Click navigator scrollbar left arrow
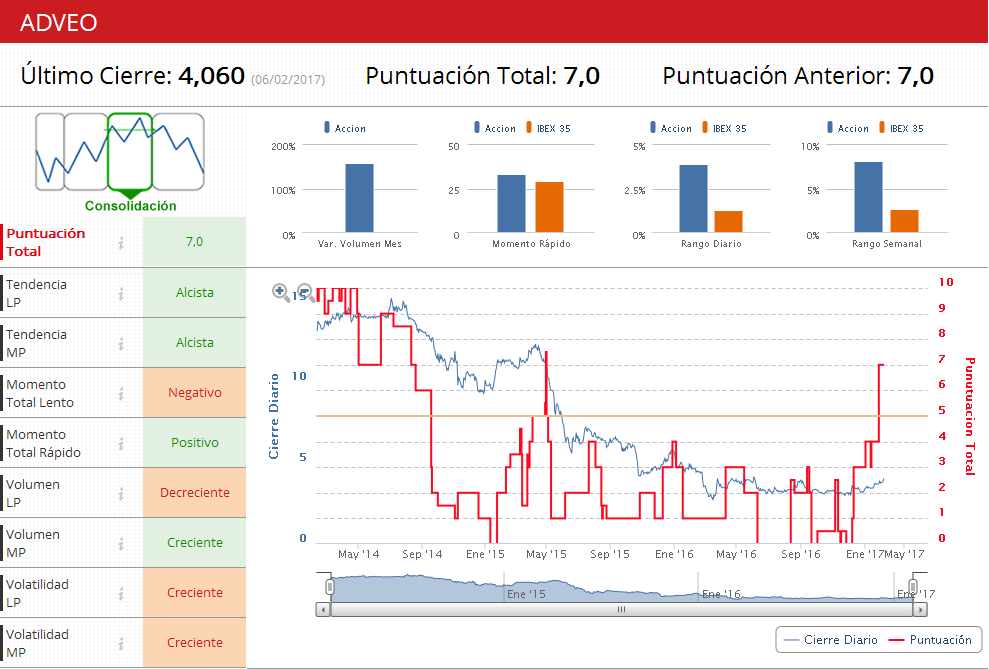The image size is (989, 669). [x=323, y=610]
